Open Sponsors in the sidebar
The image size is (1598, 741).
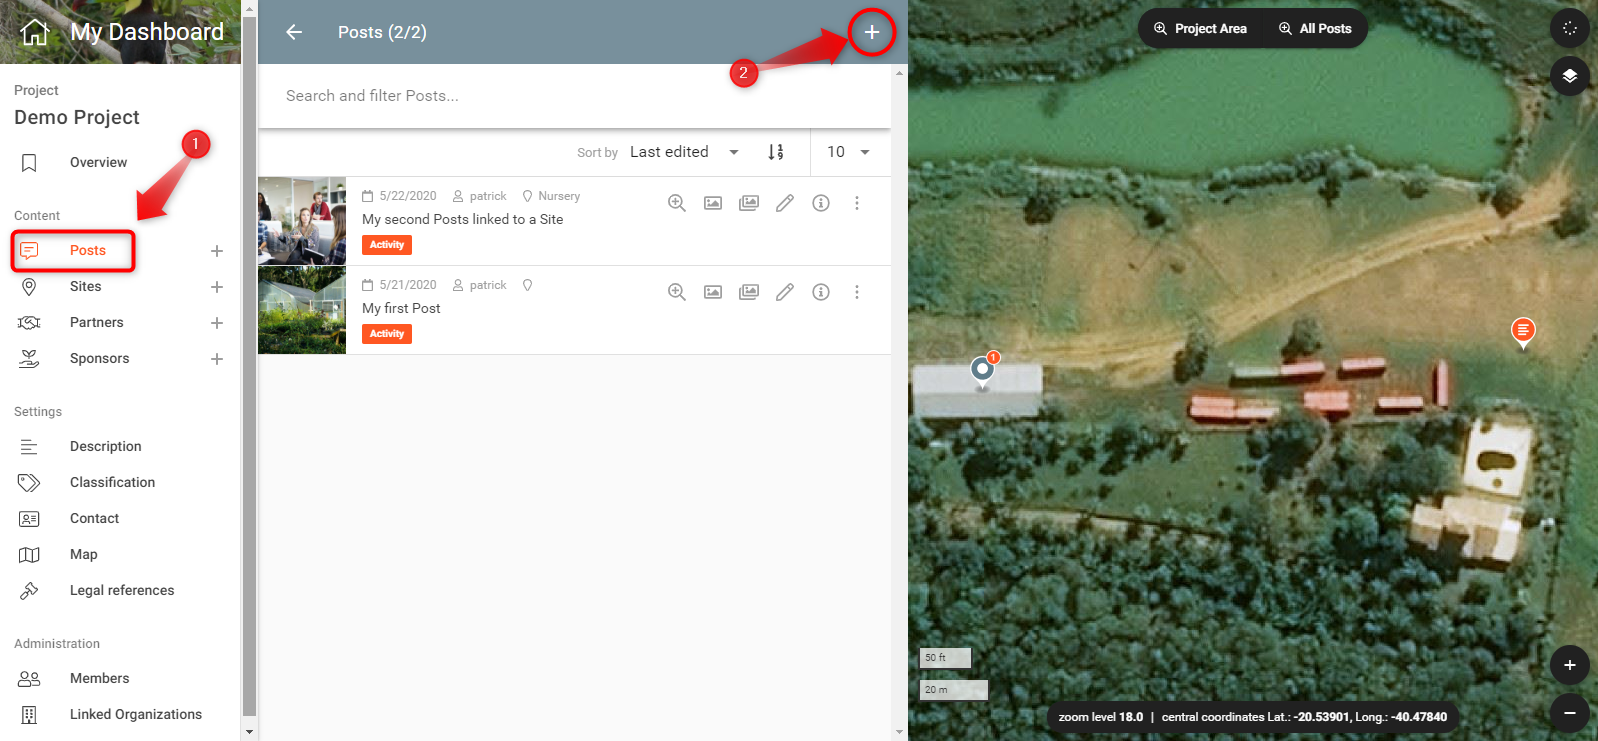pyautogui.click(x=100, y=359)
